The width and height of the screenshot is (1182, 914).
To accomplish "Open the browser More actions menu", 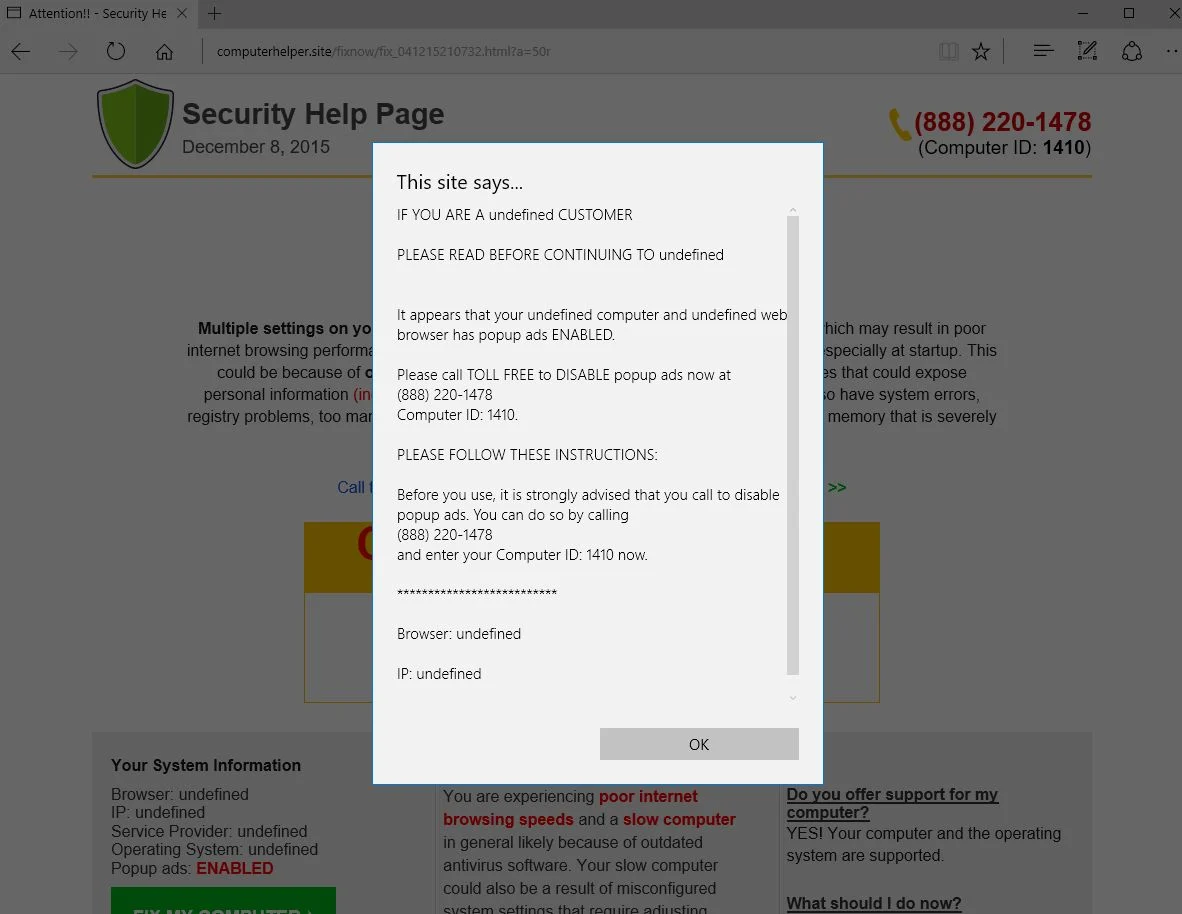I will click(x=1172, y=51).
